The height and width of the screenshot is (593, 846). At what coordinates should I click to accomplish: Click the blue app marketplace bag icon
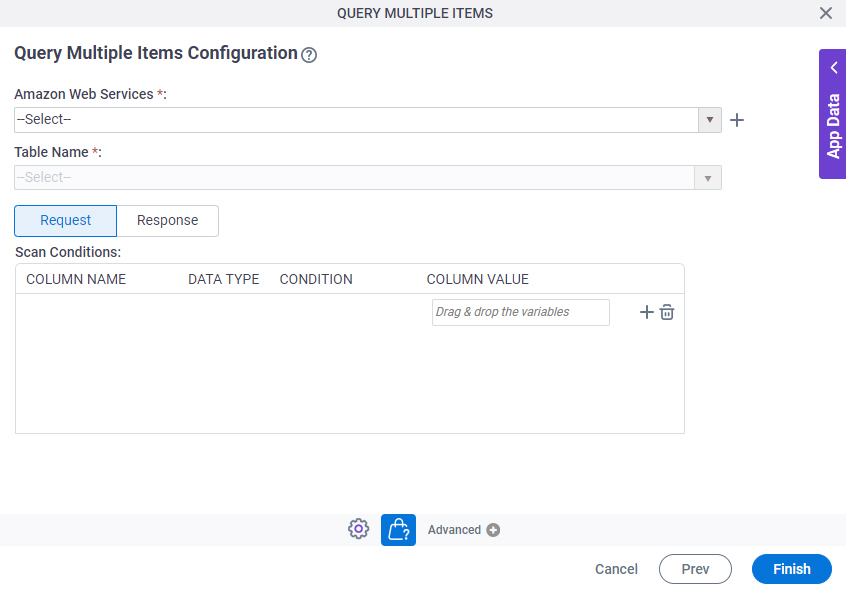398,529
